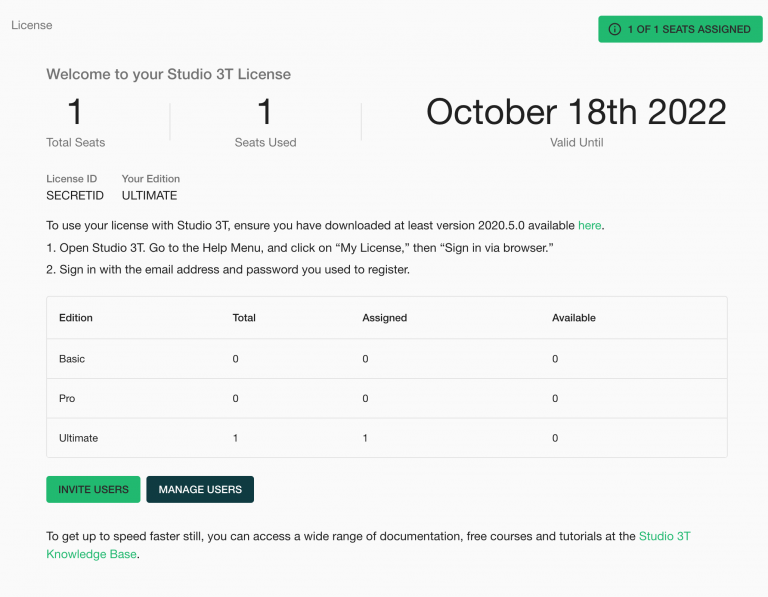Click the Assigned column header
This screenshot has width=768, height=597.
pyautogui.click(x=384, y=318)
